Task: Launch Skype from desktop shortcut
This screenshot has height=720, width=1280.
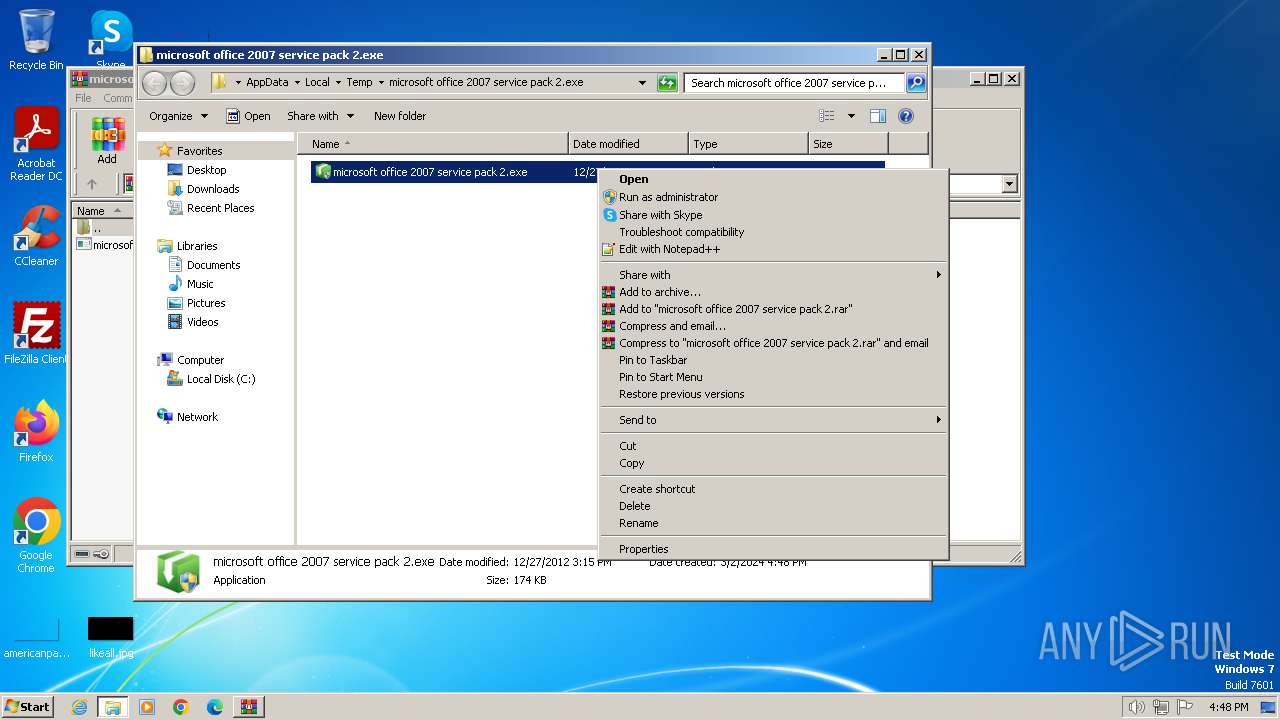Action: [x=110, y=38]
